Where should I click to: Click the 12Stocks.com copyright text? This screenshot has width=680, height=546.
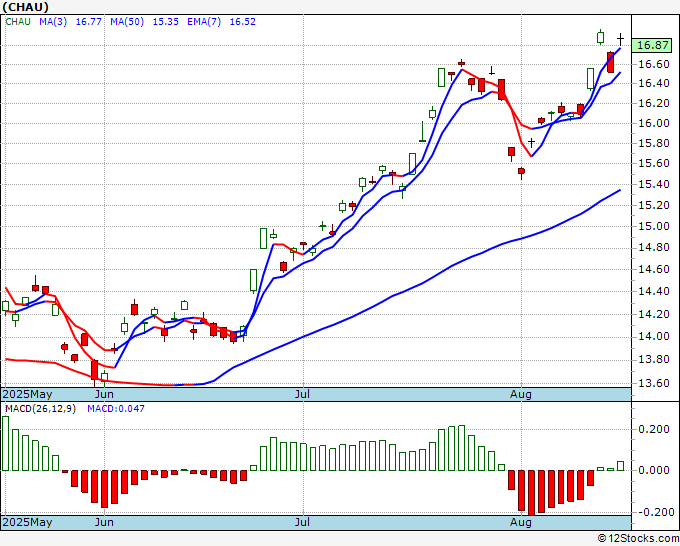(638, 539)
